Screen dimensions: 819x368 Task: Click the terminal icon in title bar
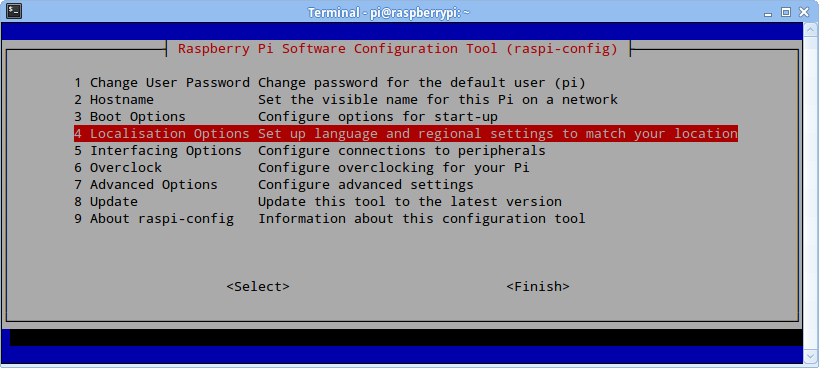tap(14, 11)
